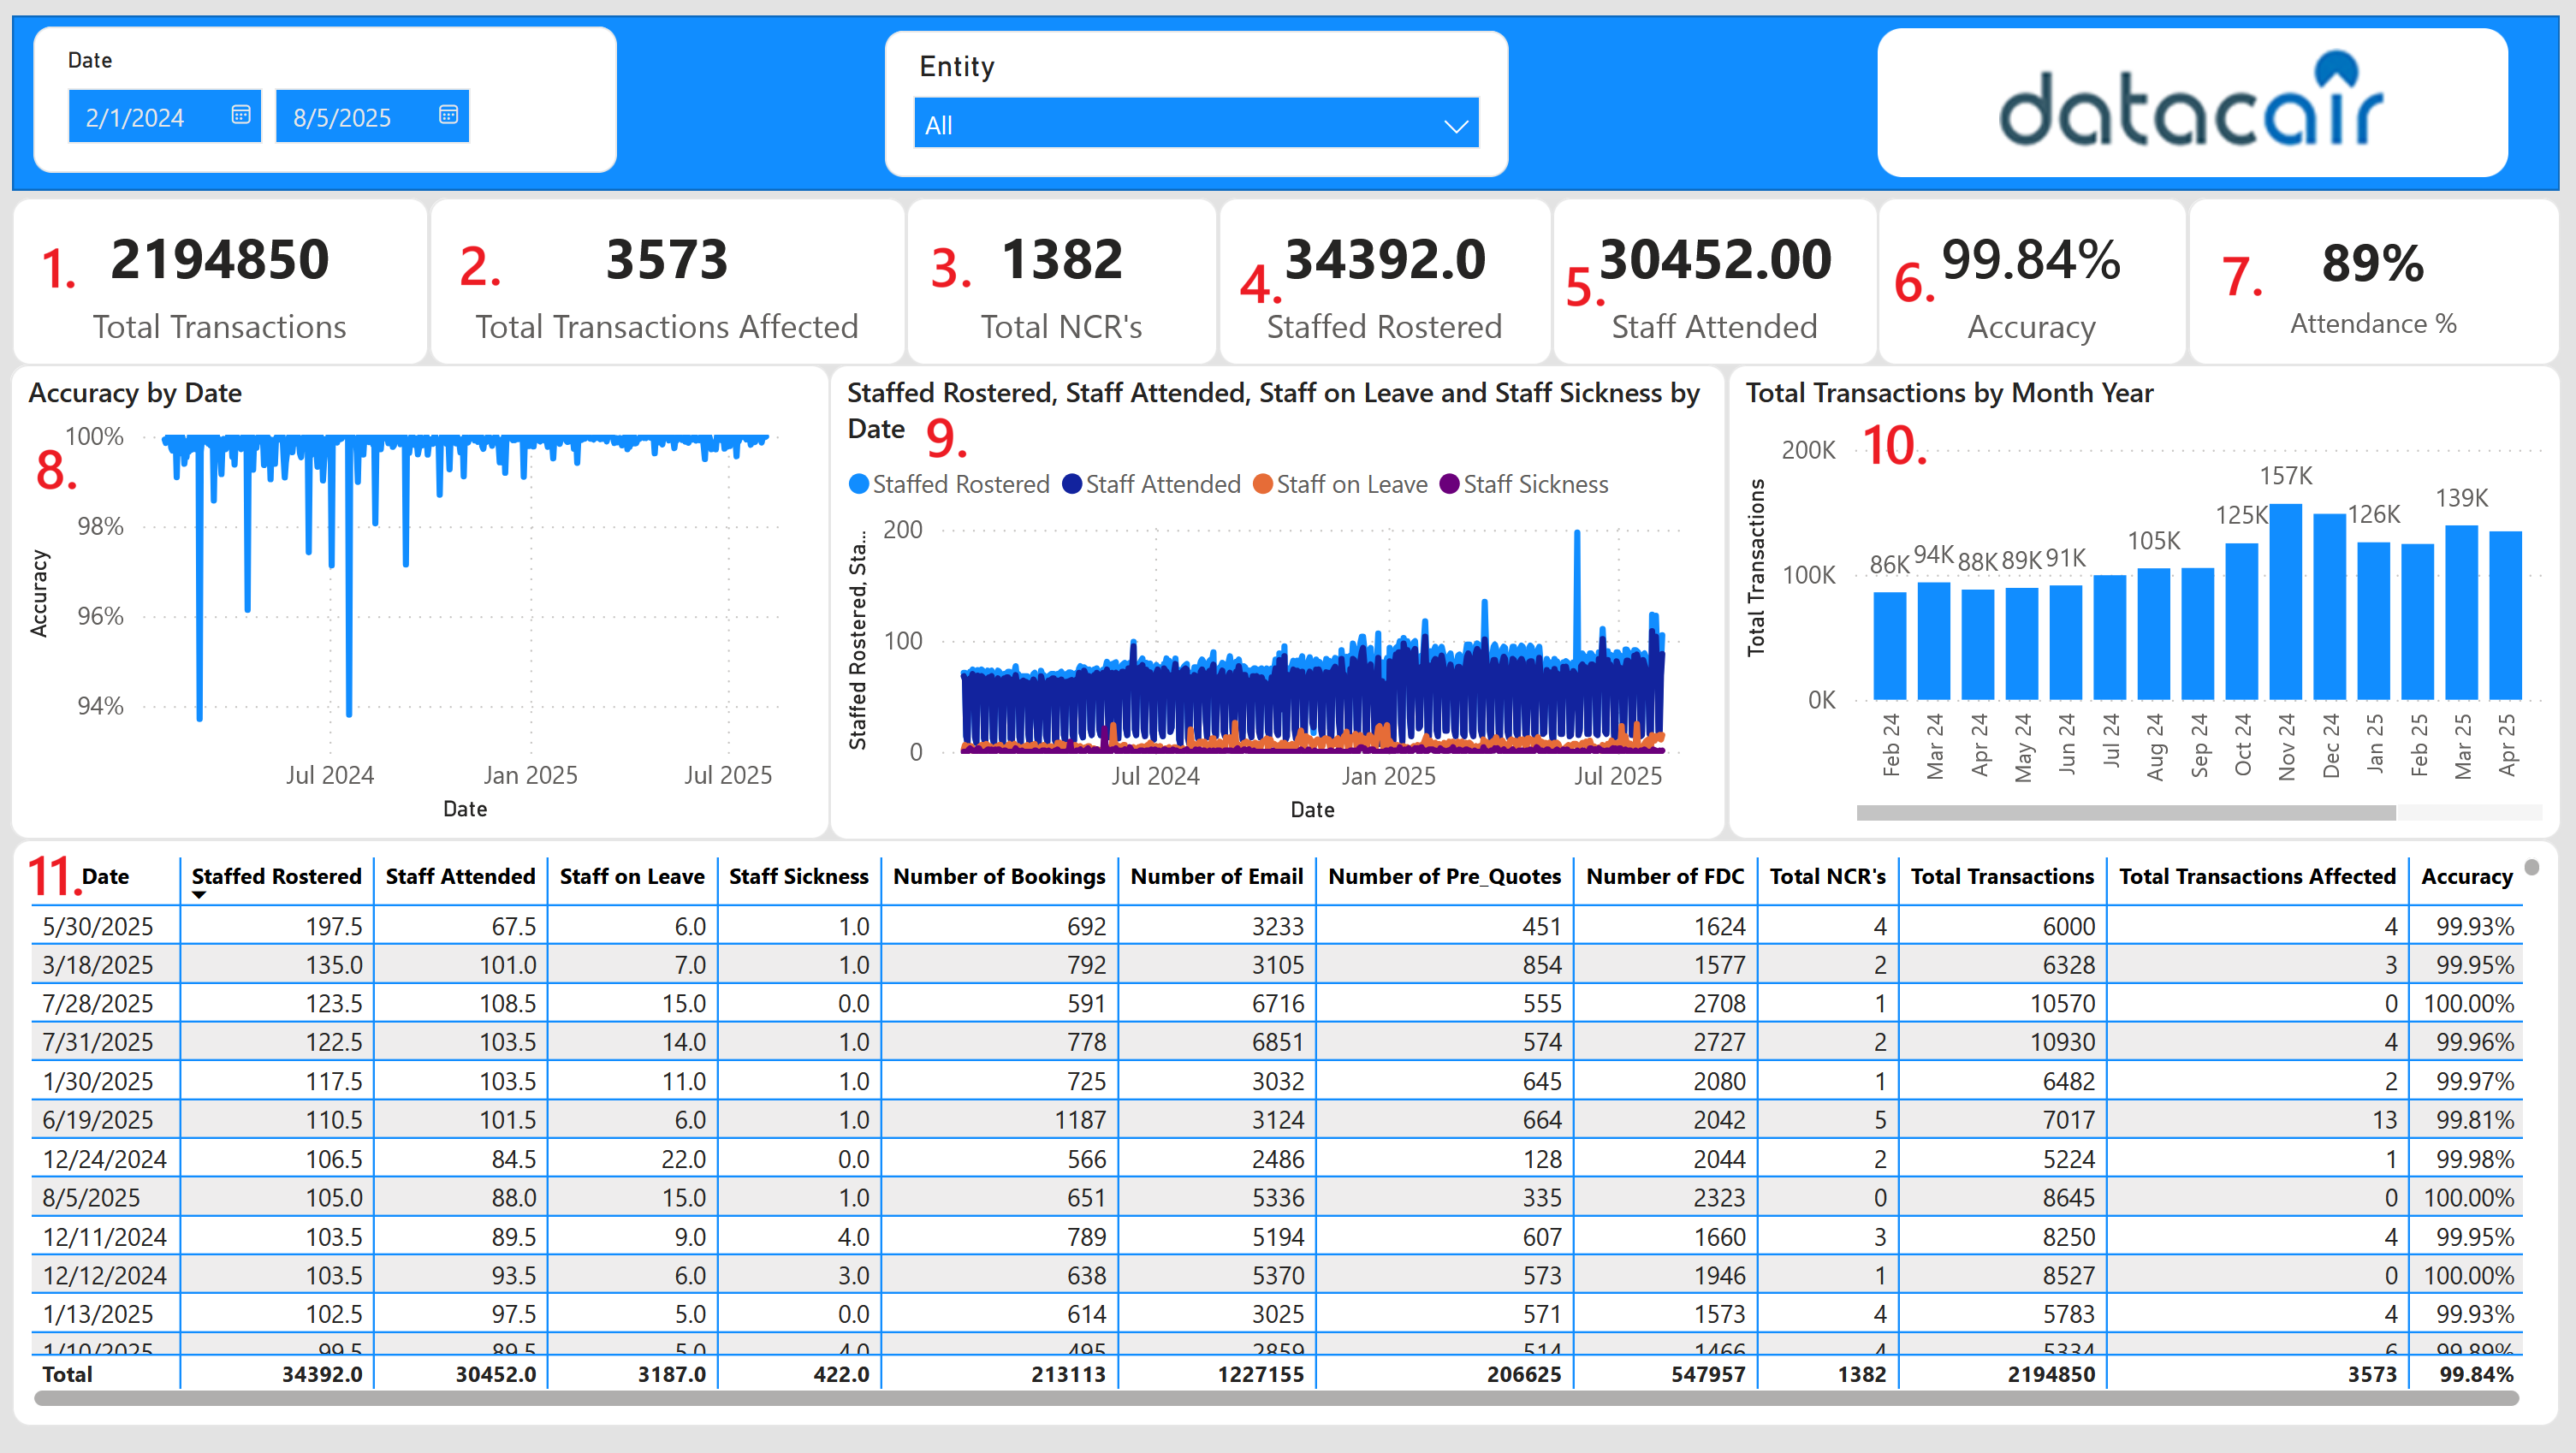
Task: Click the Staff Attended legend marker
Action: (1071, 484)
